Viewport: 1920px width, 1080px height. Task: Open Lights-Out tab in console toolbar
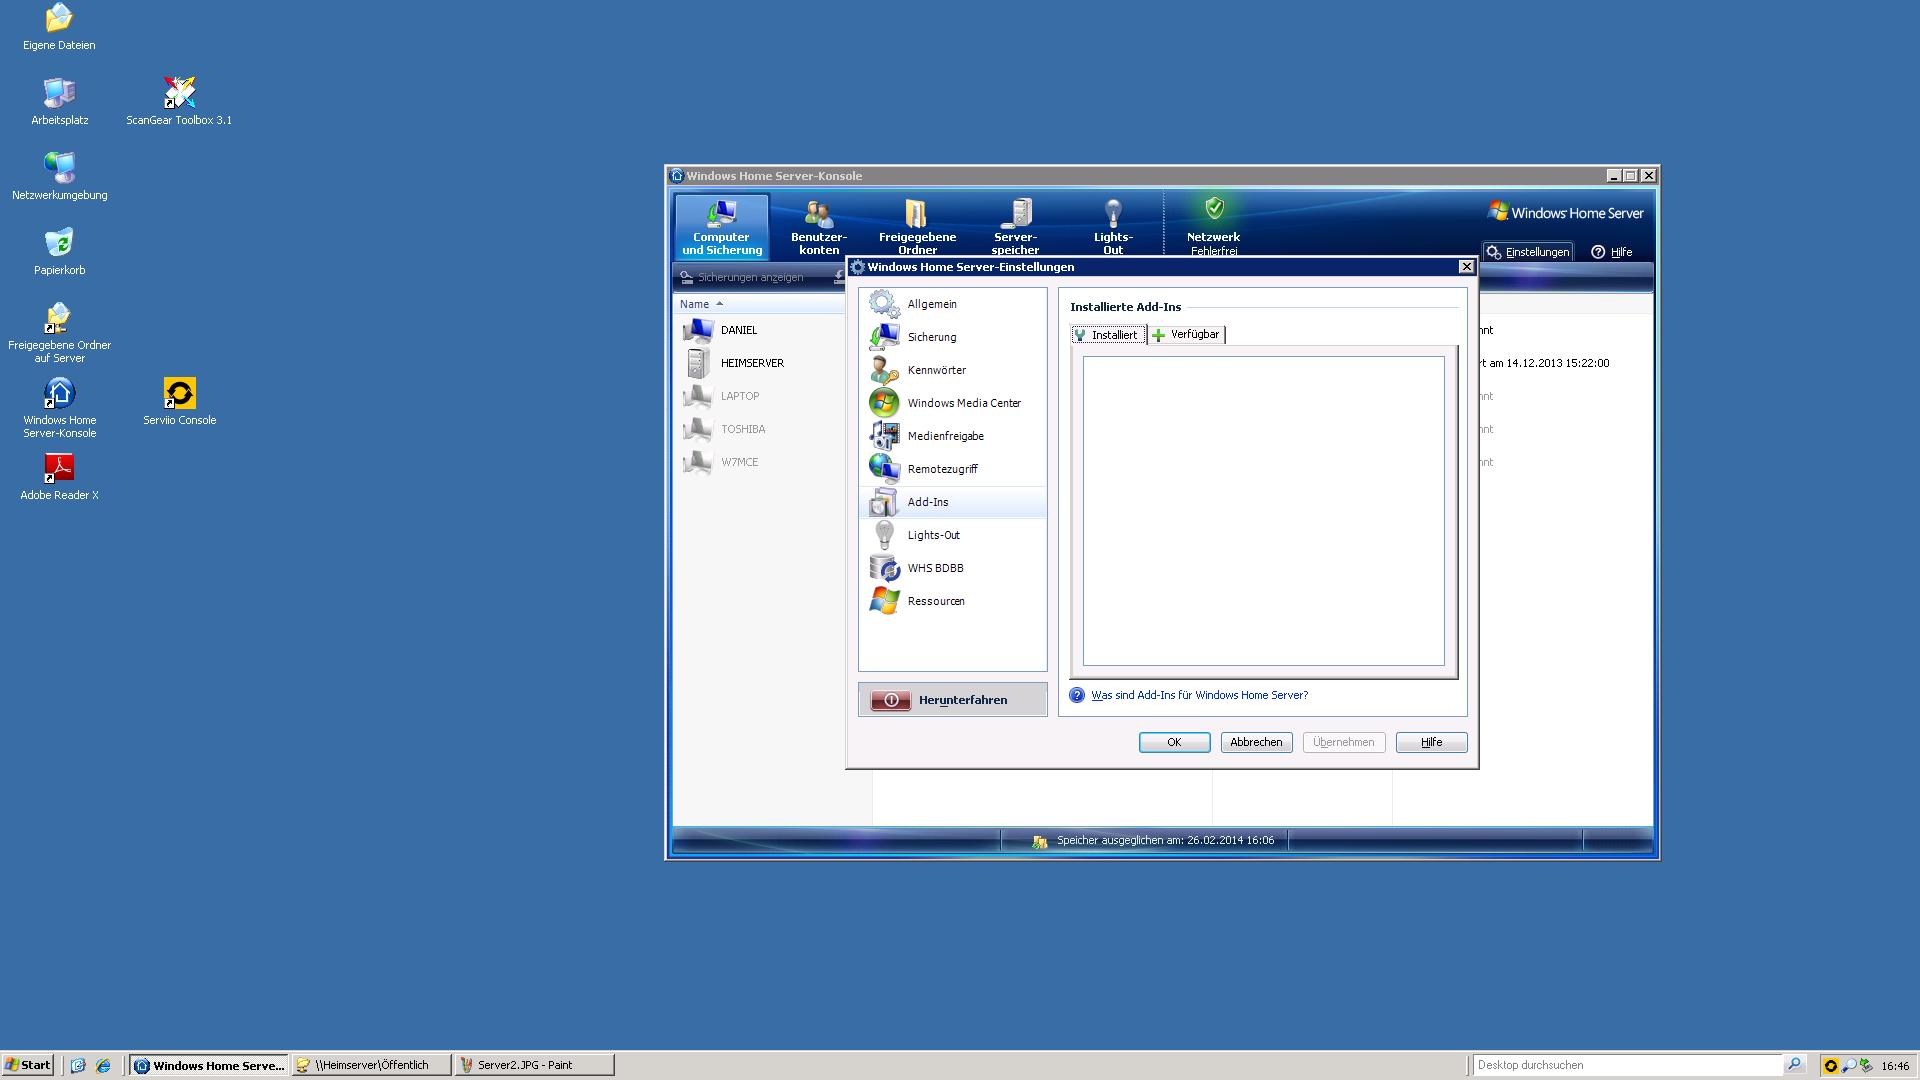coord(1113,227)
